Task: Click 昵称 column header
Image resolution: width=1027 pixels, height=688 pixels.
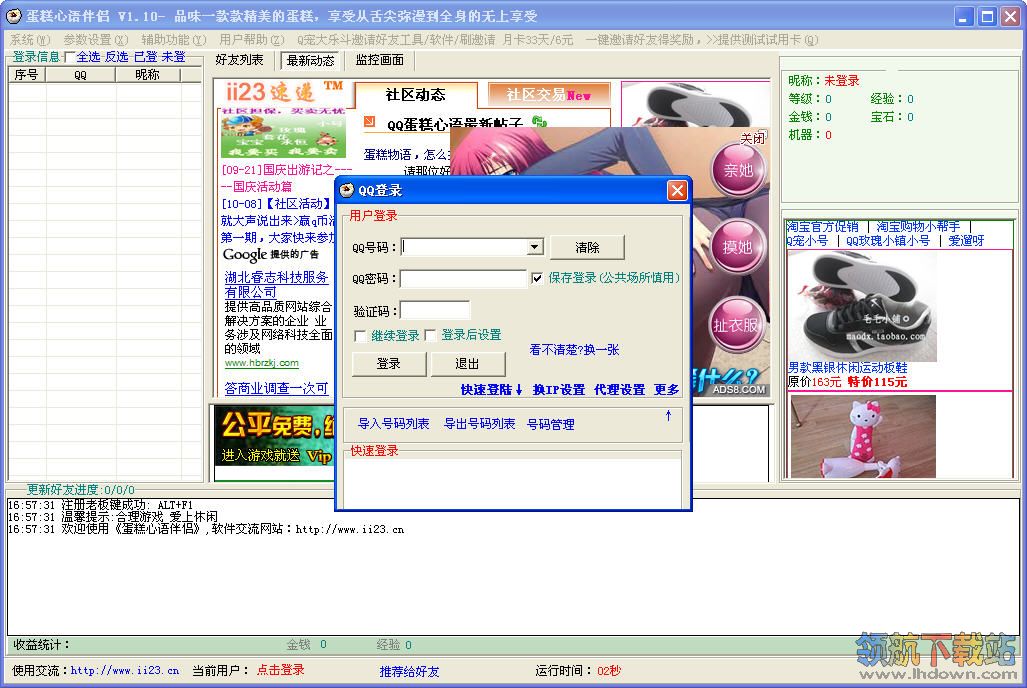Action: click(147, 75)
